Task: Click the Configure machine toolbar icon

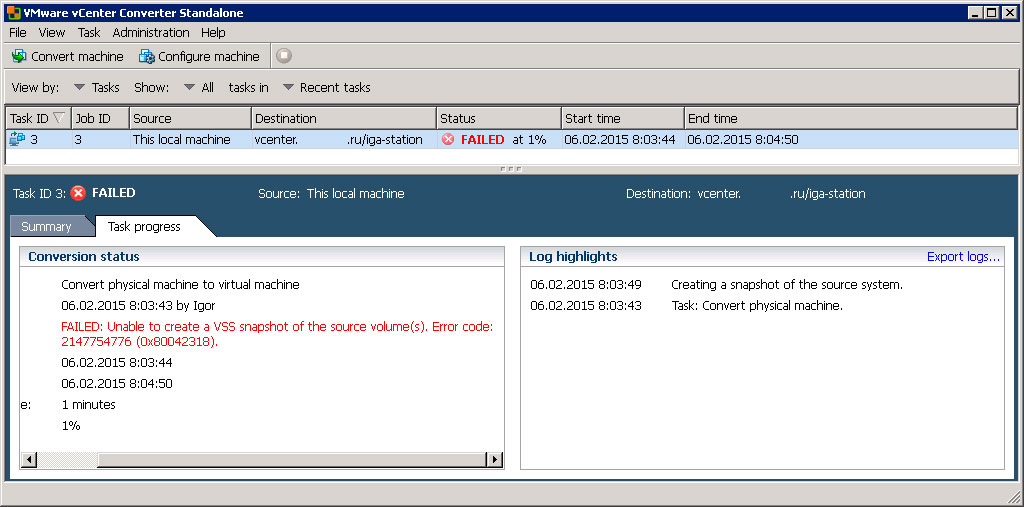Action: point(146,57)
